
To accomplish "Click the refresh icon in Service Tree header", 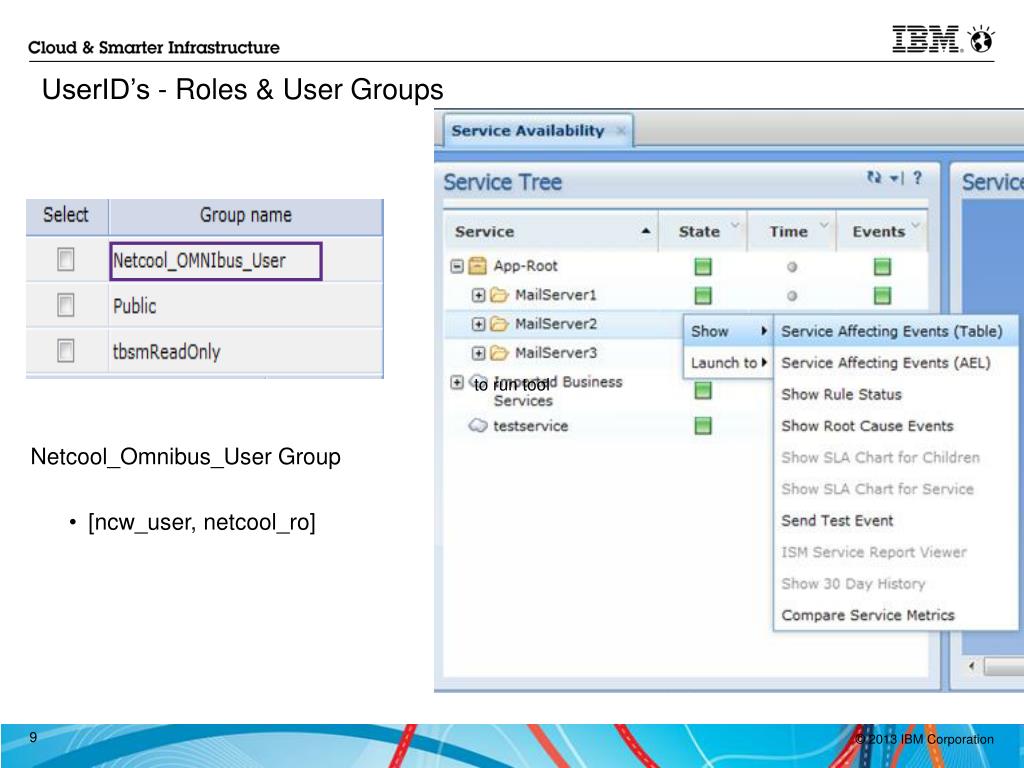I will [x=875, y=179].
